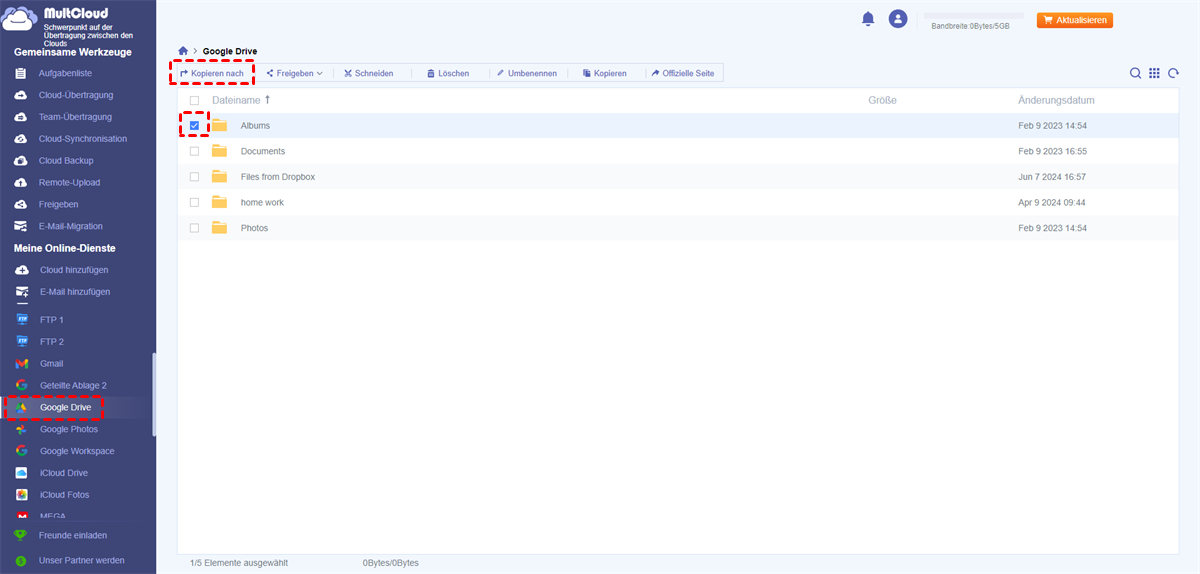Image resolution: width=1200 pixels, height=574 pixels.
Task: Click the home work folder name
Action: point(262,202)
